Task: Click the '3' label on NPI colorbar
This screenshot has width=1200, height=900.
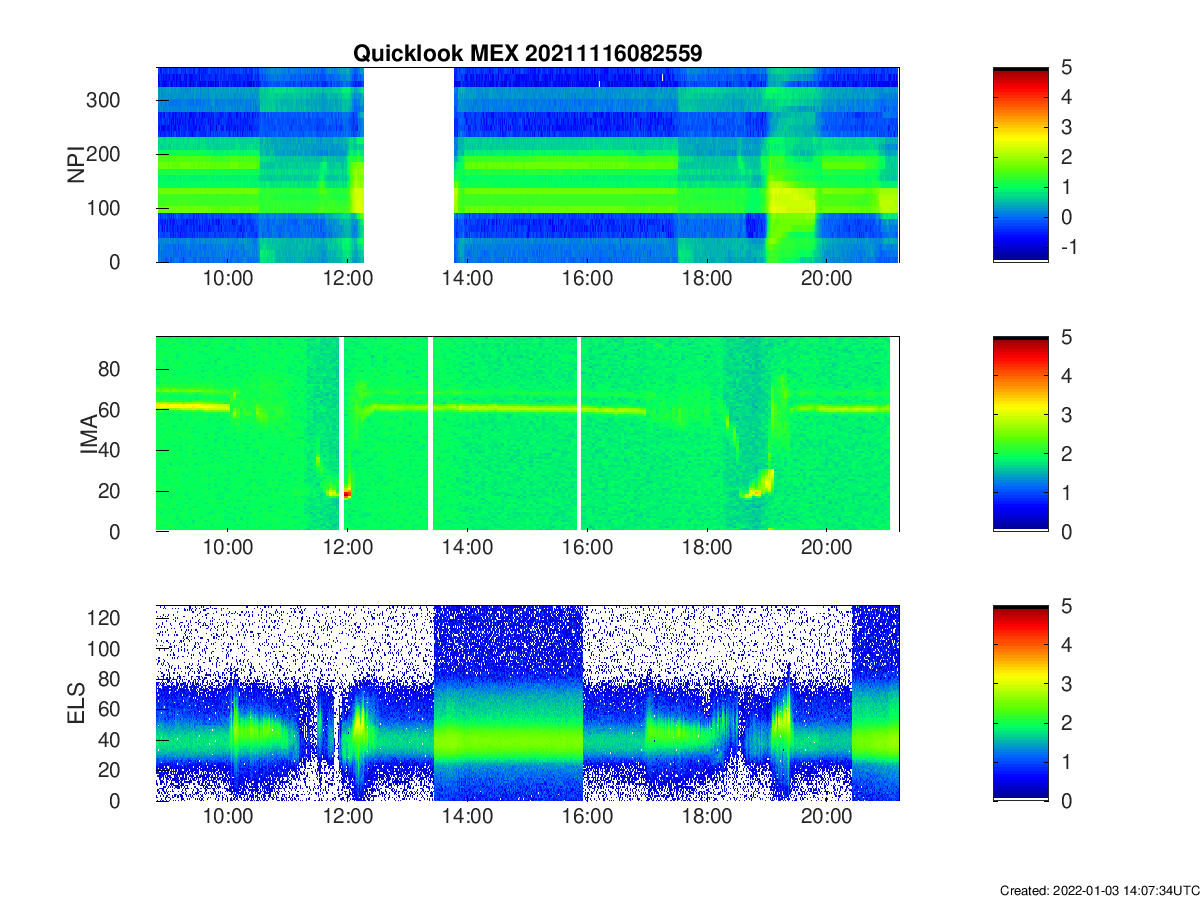Action: click(x=1066, y=127)
